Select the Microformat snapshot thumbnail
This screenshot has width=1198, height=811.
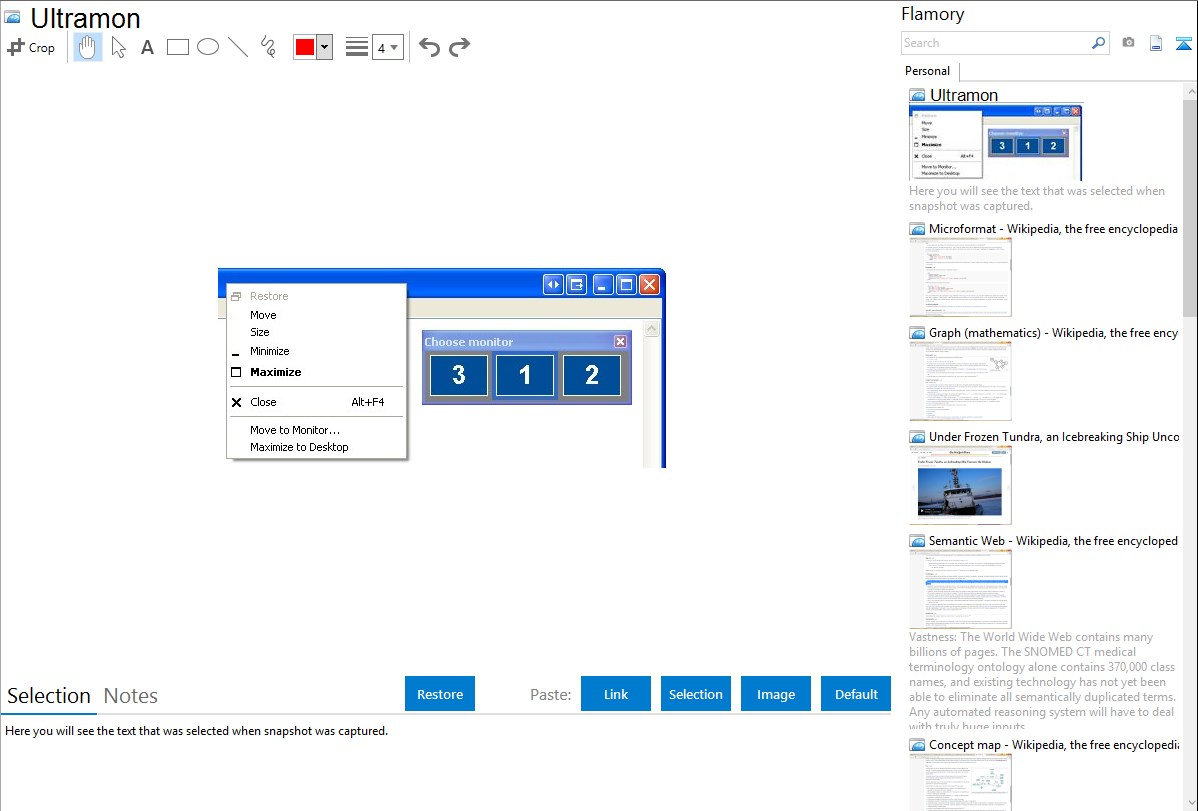pos(960,277)
